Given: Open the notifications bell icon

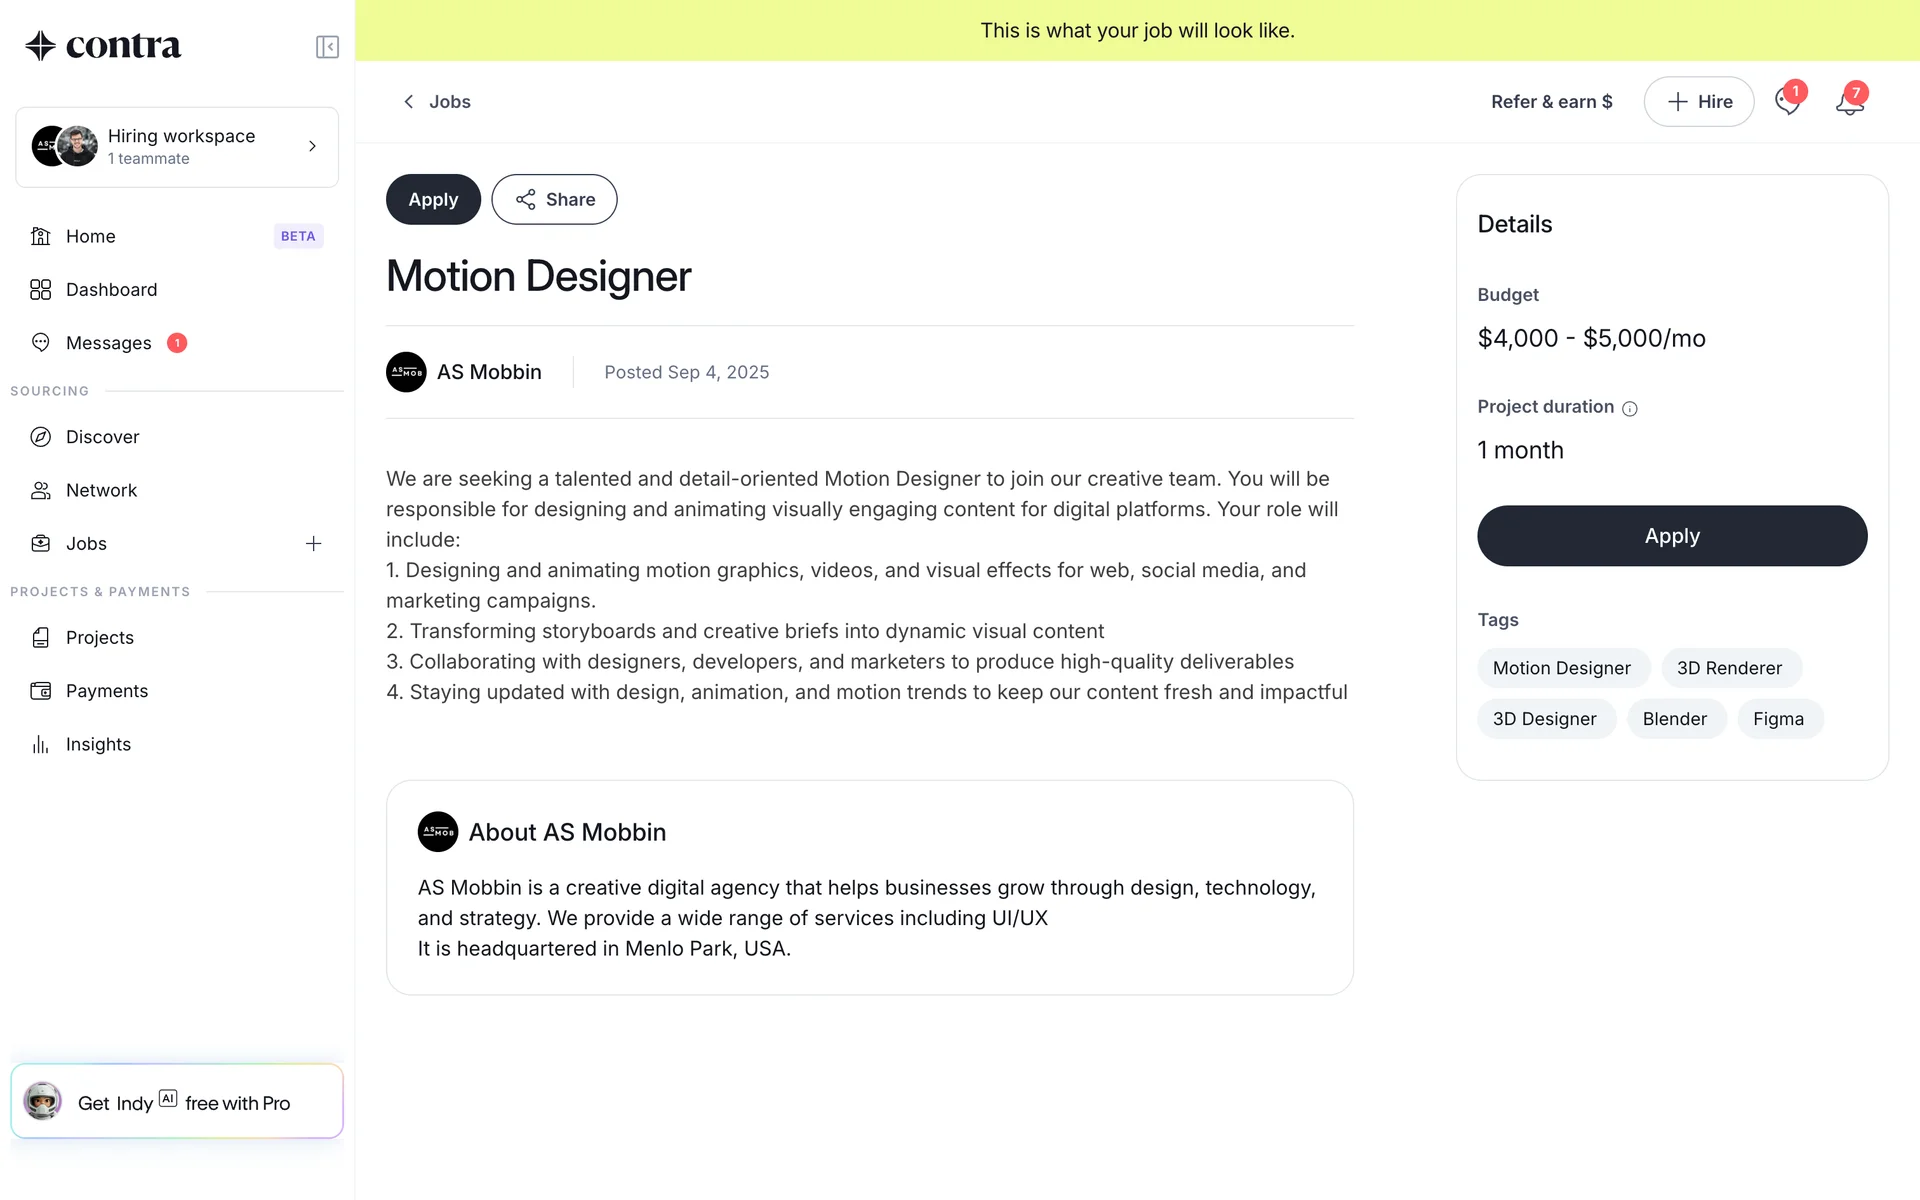Looking at the screenshot, I should 1849,102.
